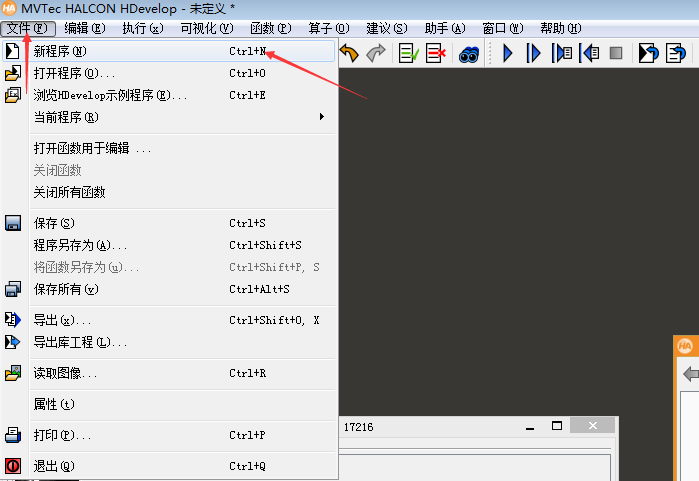Deactivate selected lines icon with red X

(x=436, y=53)
